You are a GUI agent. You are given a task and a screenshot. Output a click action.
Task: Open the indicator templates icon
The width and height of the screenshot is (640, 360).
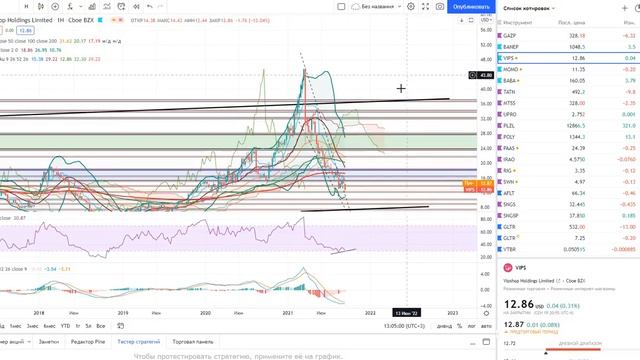coord(107,7)
